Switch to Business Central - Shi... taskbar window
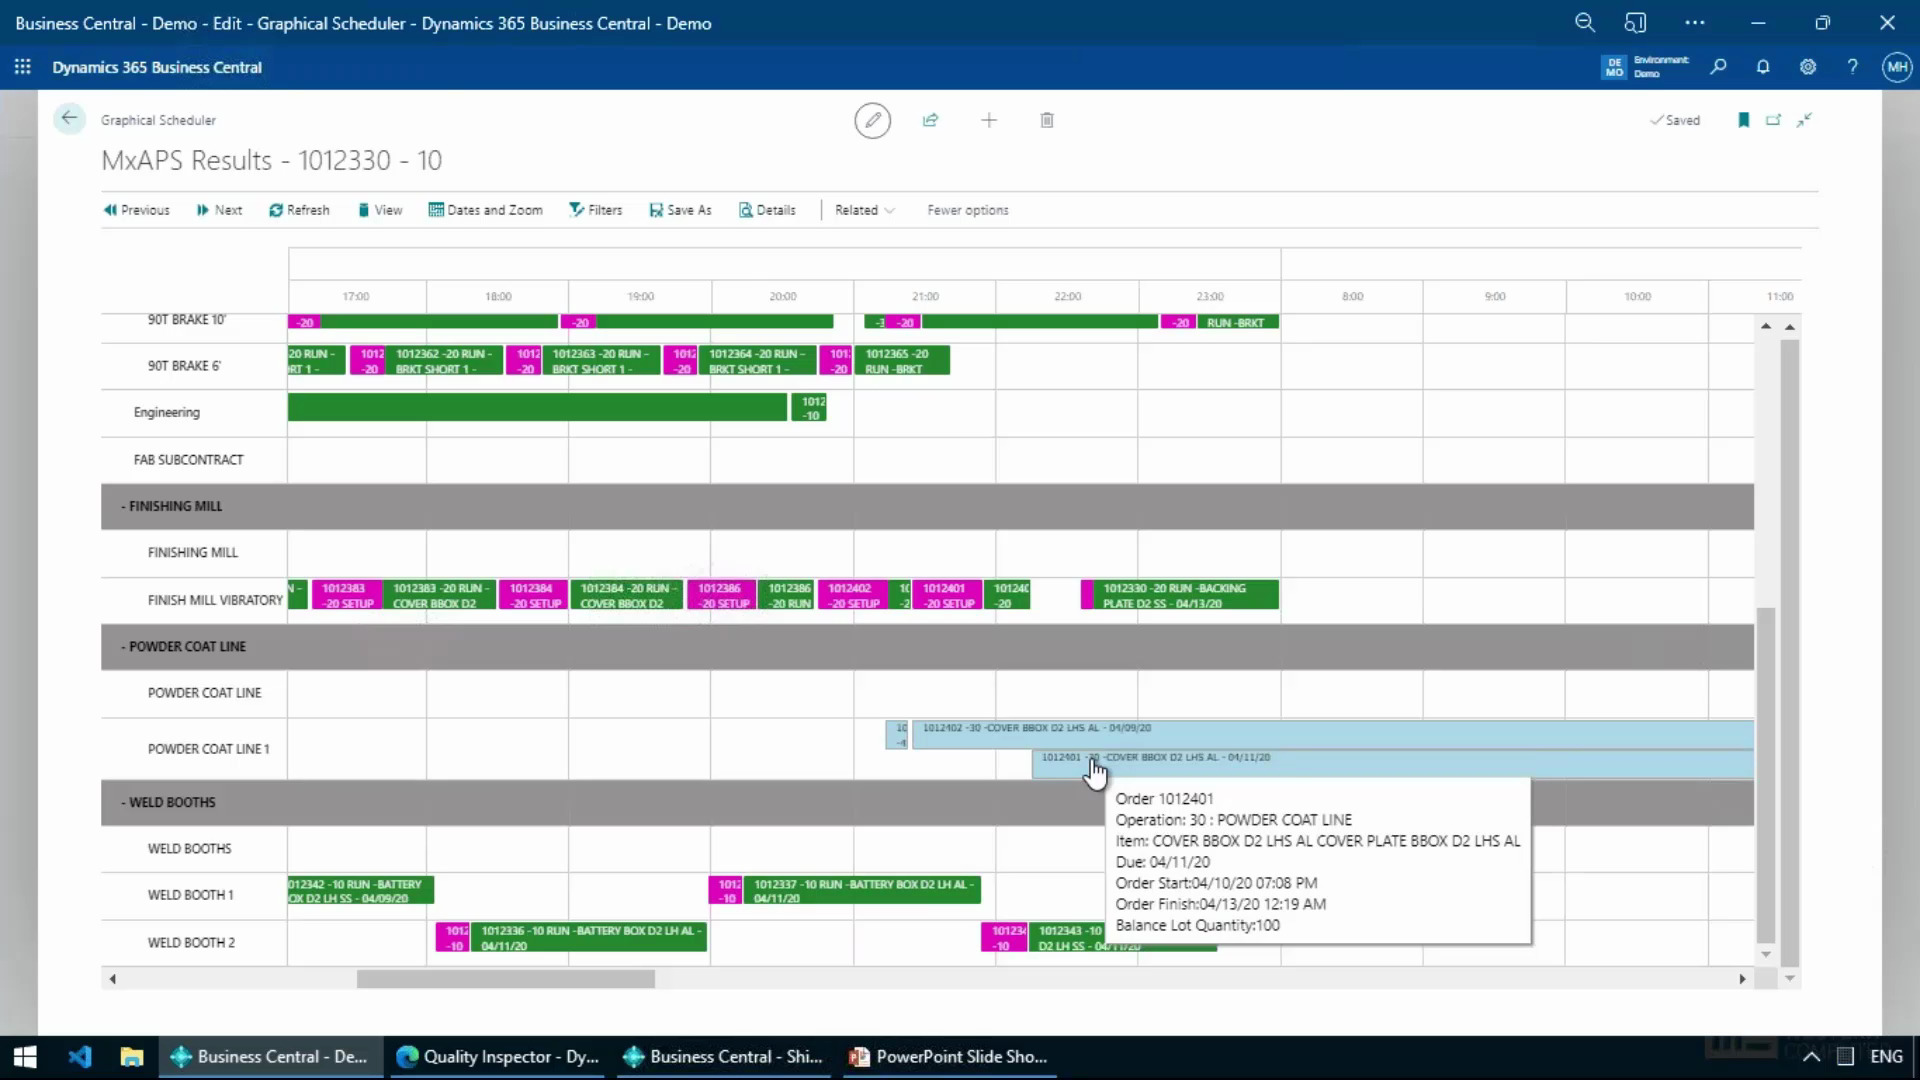1920x1080 pixels. pos(723,1056)
